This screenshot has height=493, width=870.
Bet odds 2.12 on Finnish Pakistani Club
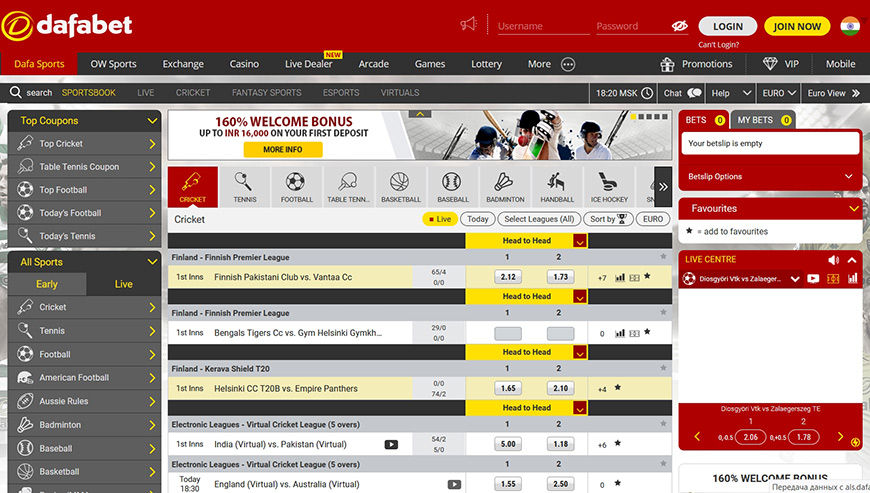508,277
